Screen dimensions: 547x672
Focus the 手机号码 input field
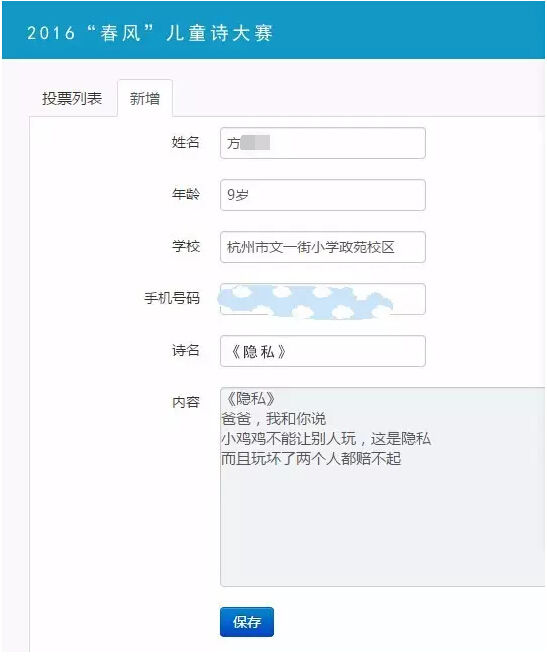(x=323, y=299)
